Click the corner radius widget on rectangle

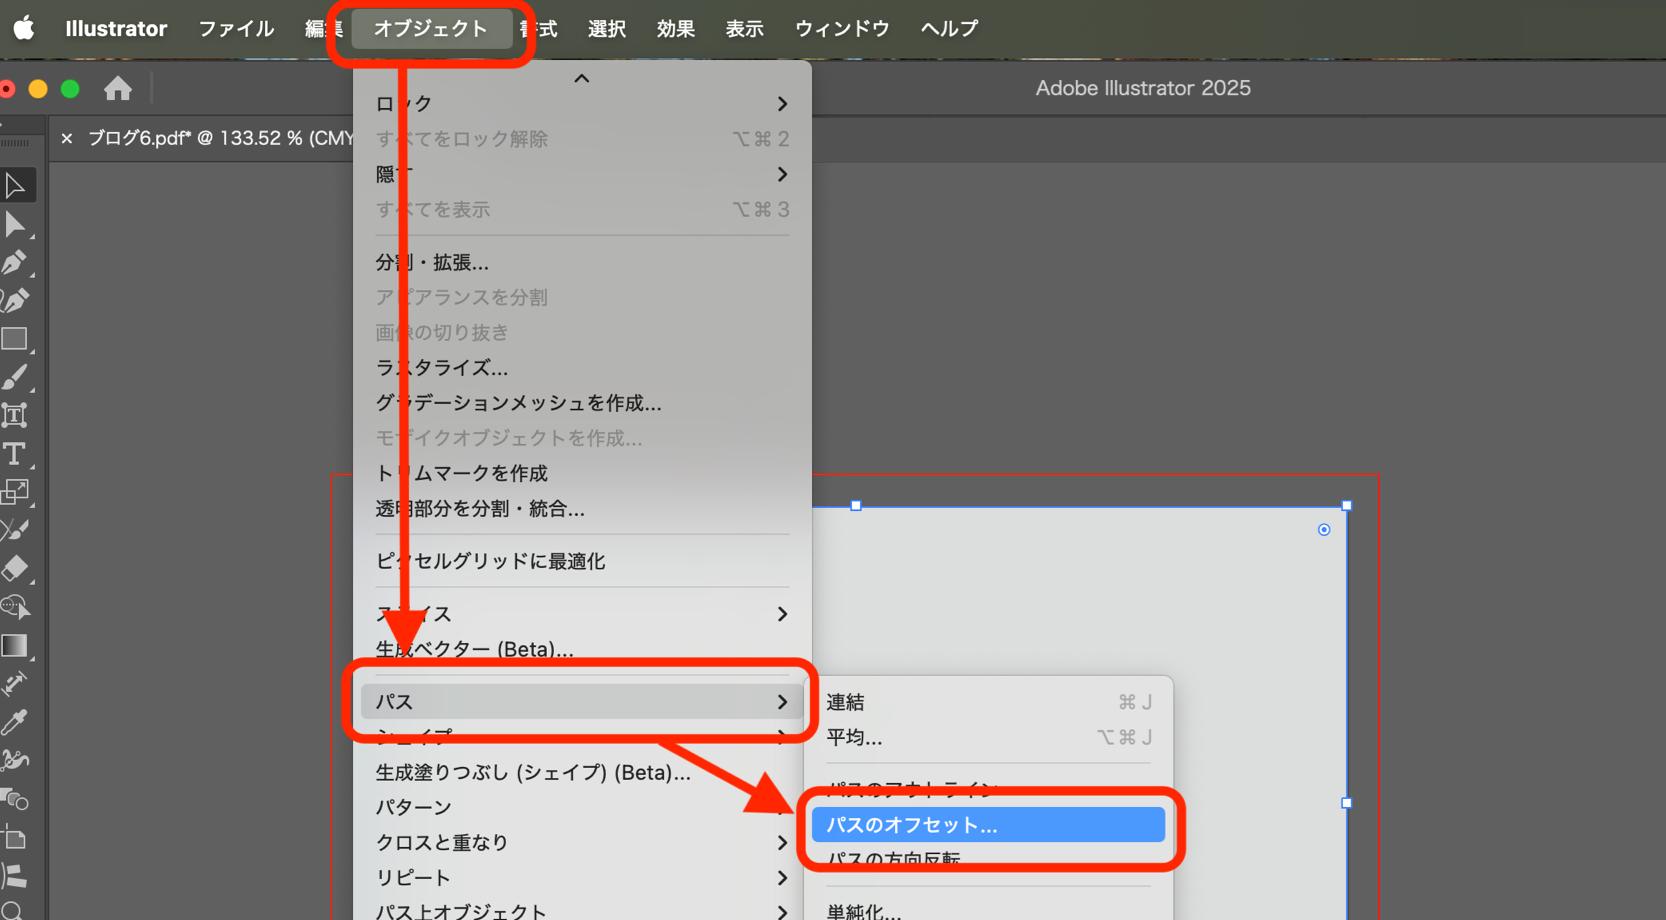point(1324,530)
